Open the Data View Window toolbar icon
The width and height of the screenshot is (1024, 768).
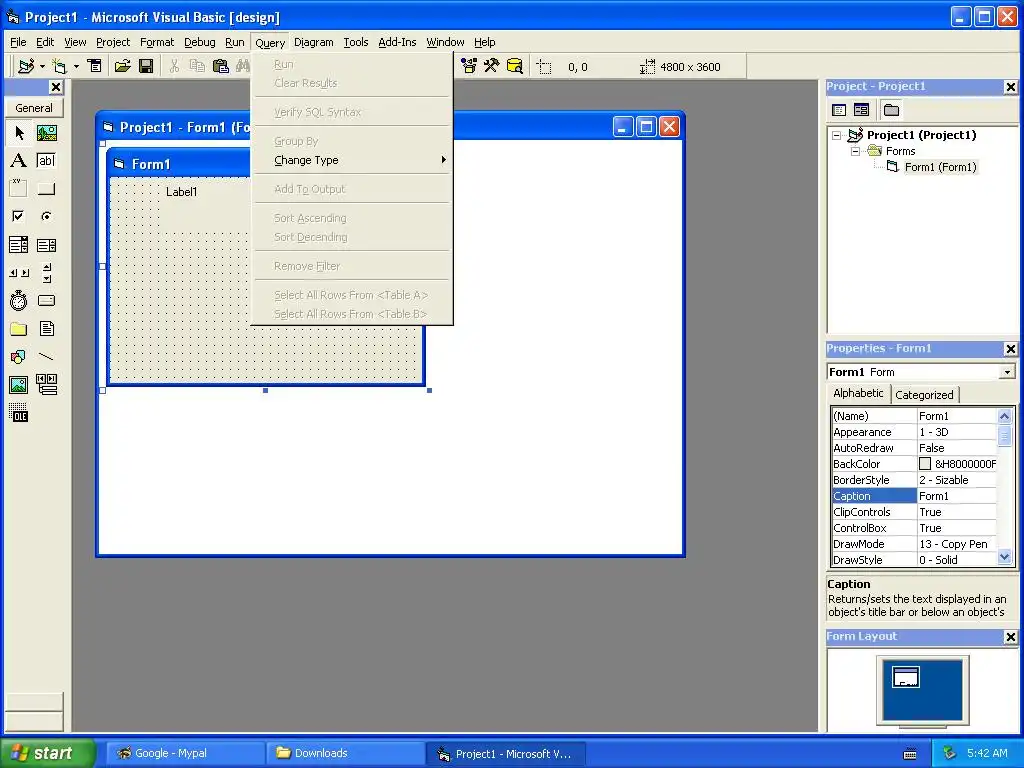click(515, 66)
